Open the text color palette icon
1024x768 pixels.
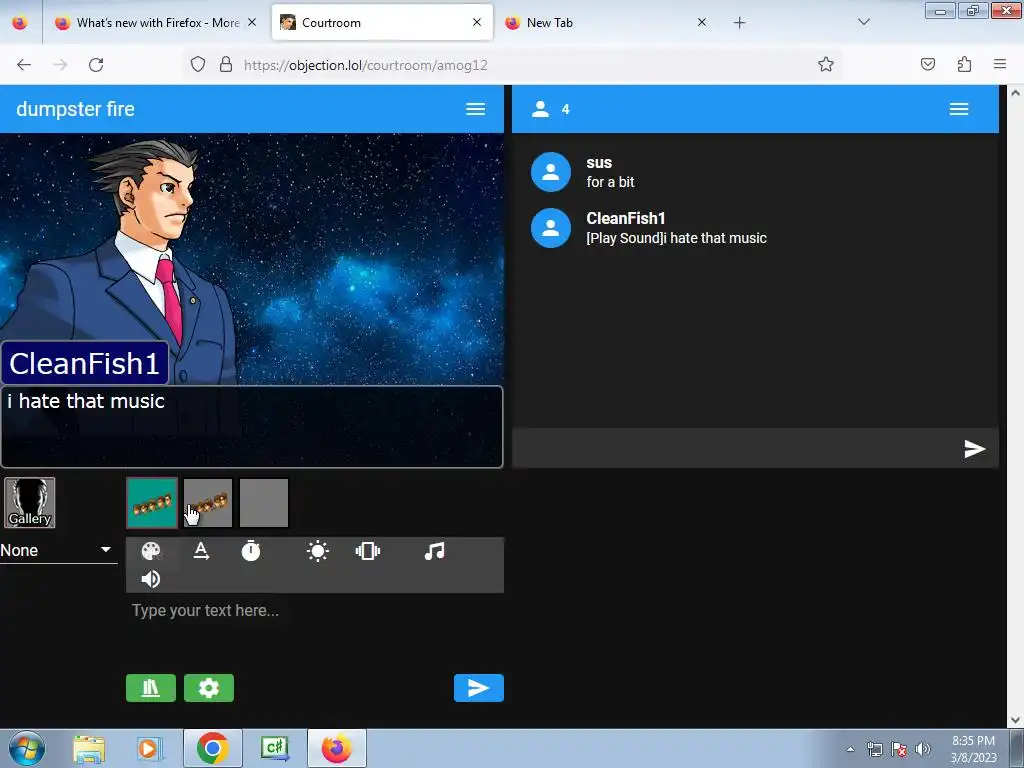(x=151, y=551)
